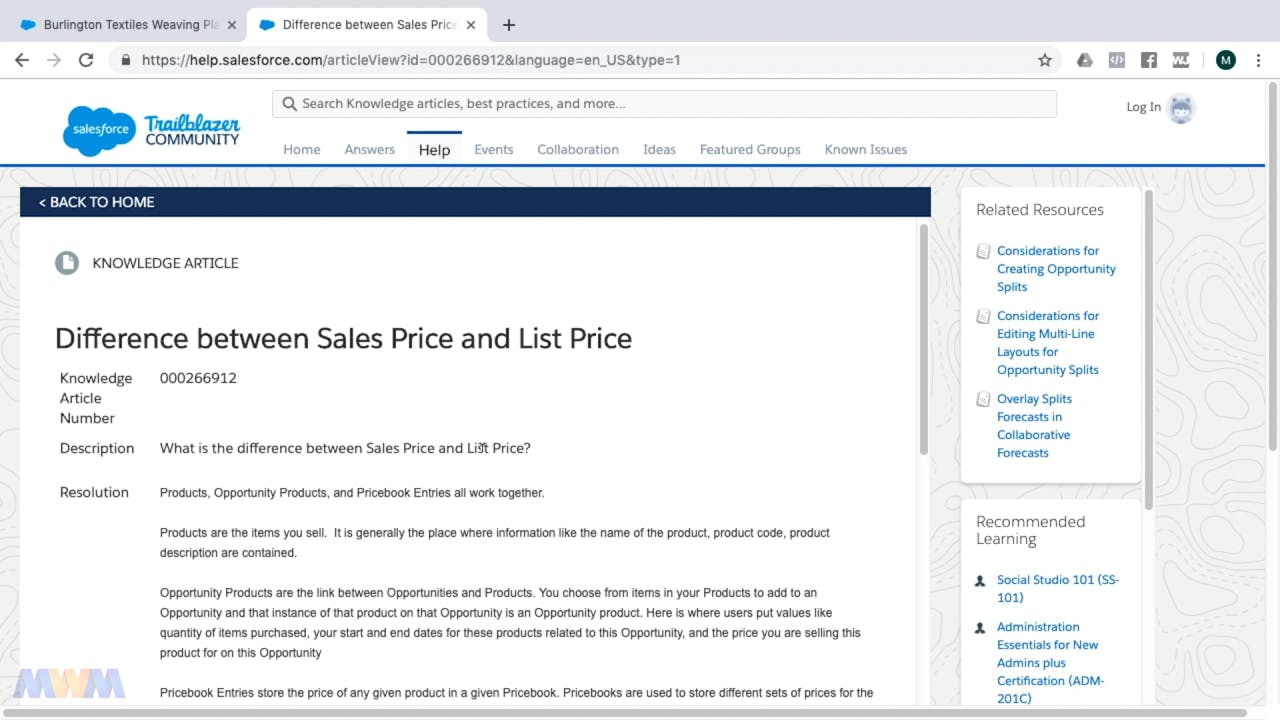Click the article title heading
Screen dimensions: 1280x720
pyautogui.click(x=343, y=338)
